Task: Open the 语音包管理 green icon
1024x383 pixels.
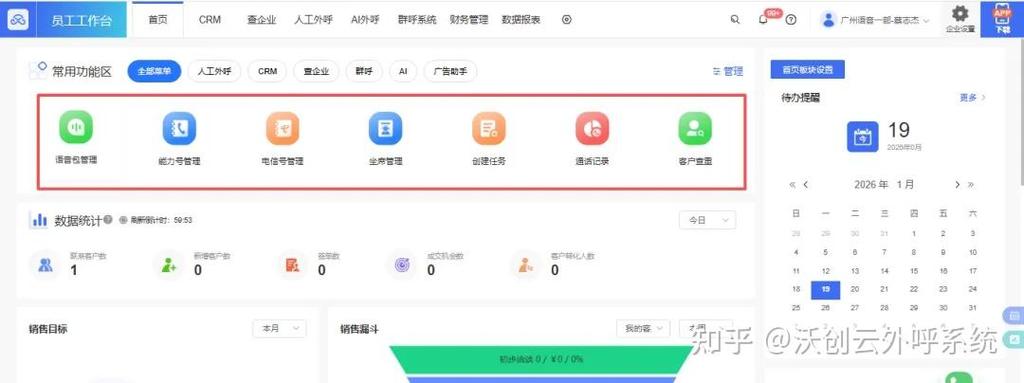Action: [76, 127]
